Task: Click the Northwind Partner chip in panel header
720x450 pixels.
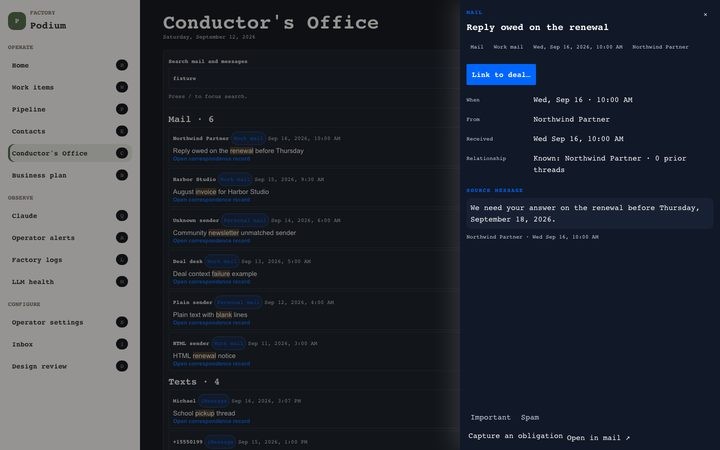Action: click(660, 47)
